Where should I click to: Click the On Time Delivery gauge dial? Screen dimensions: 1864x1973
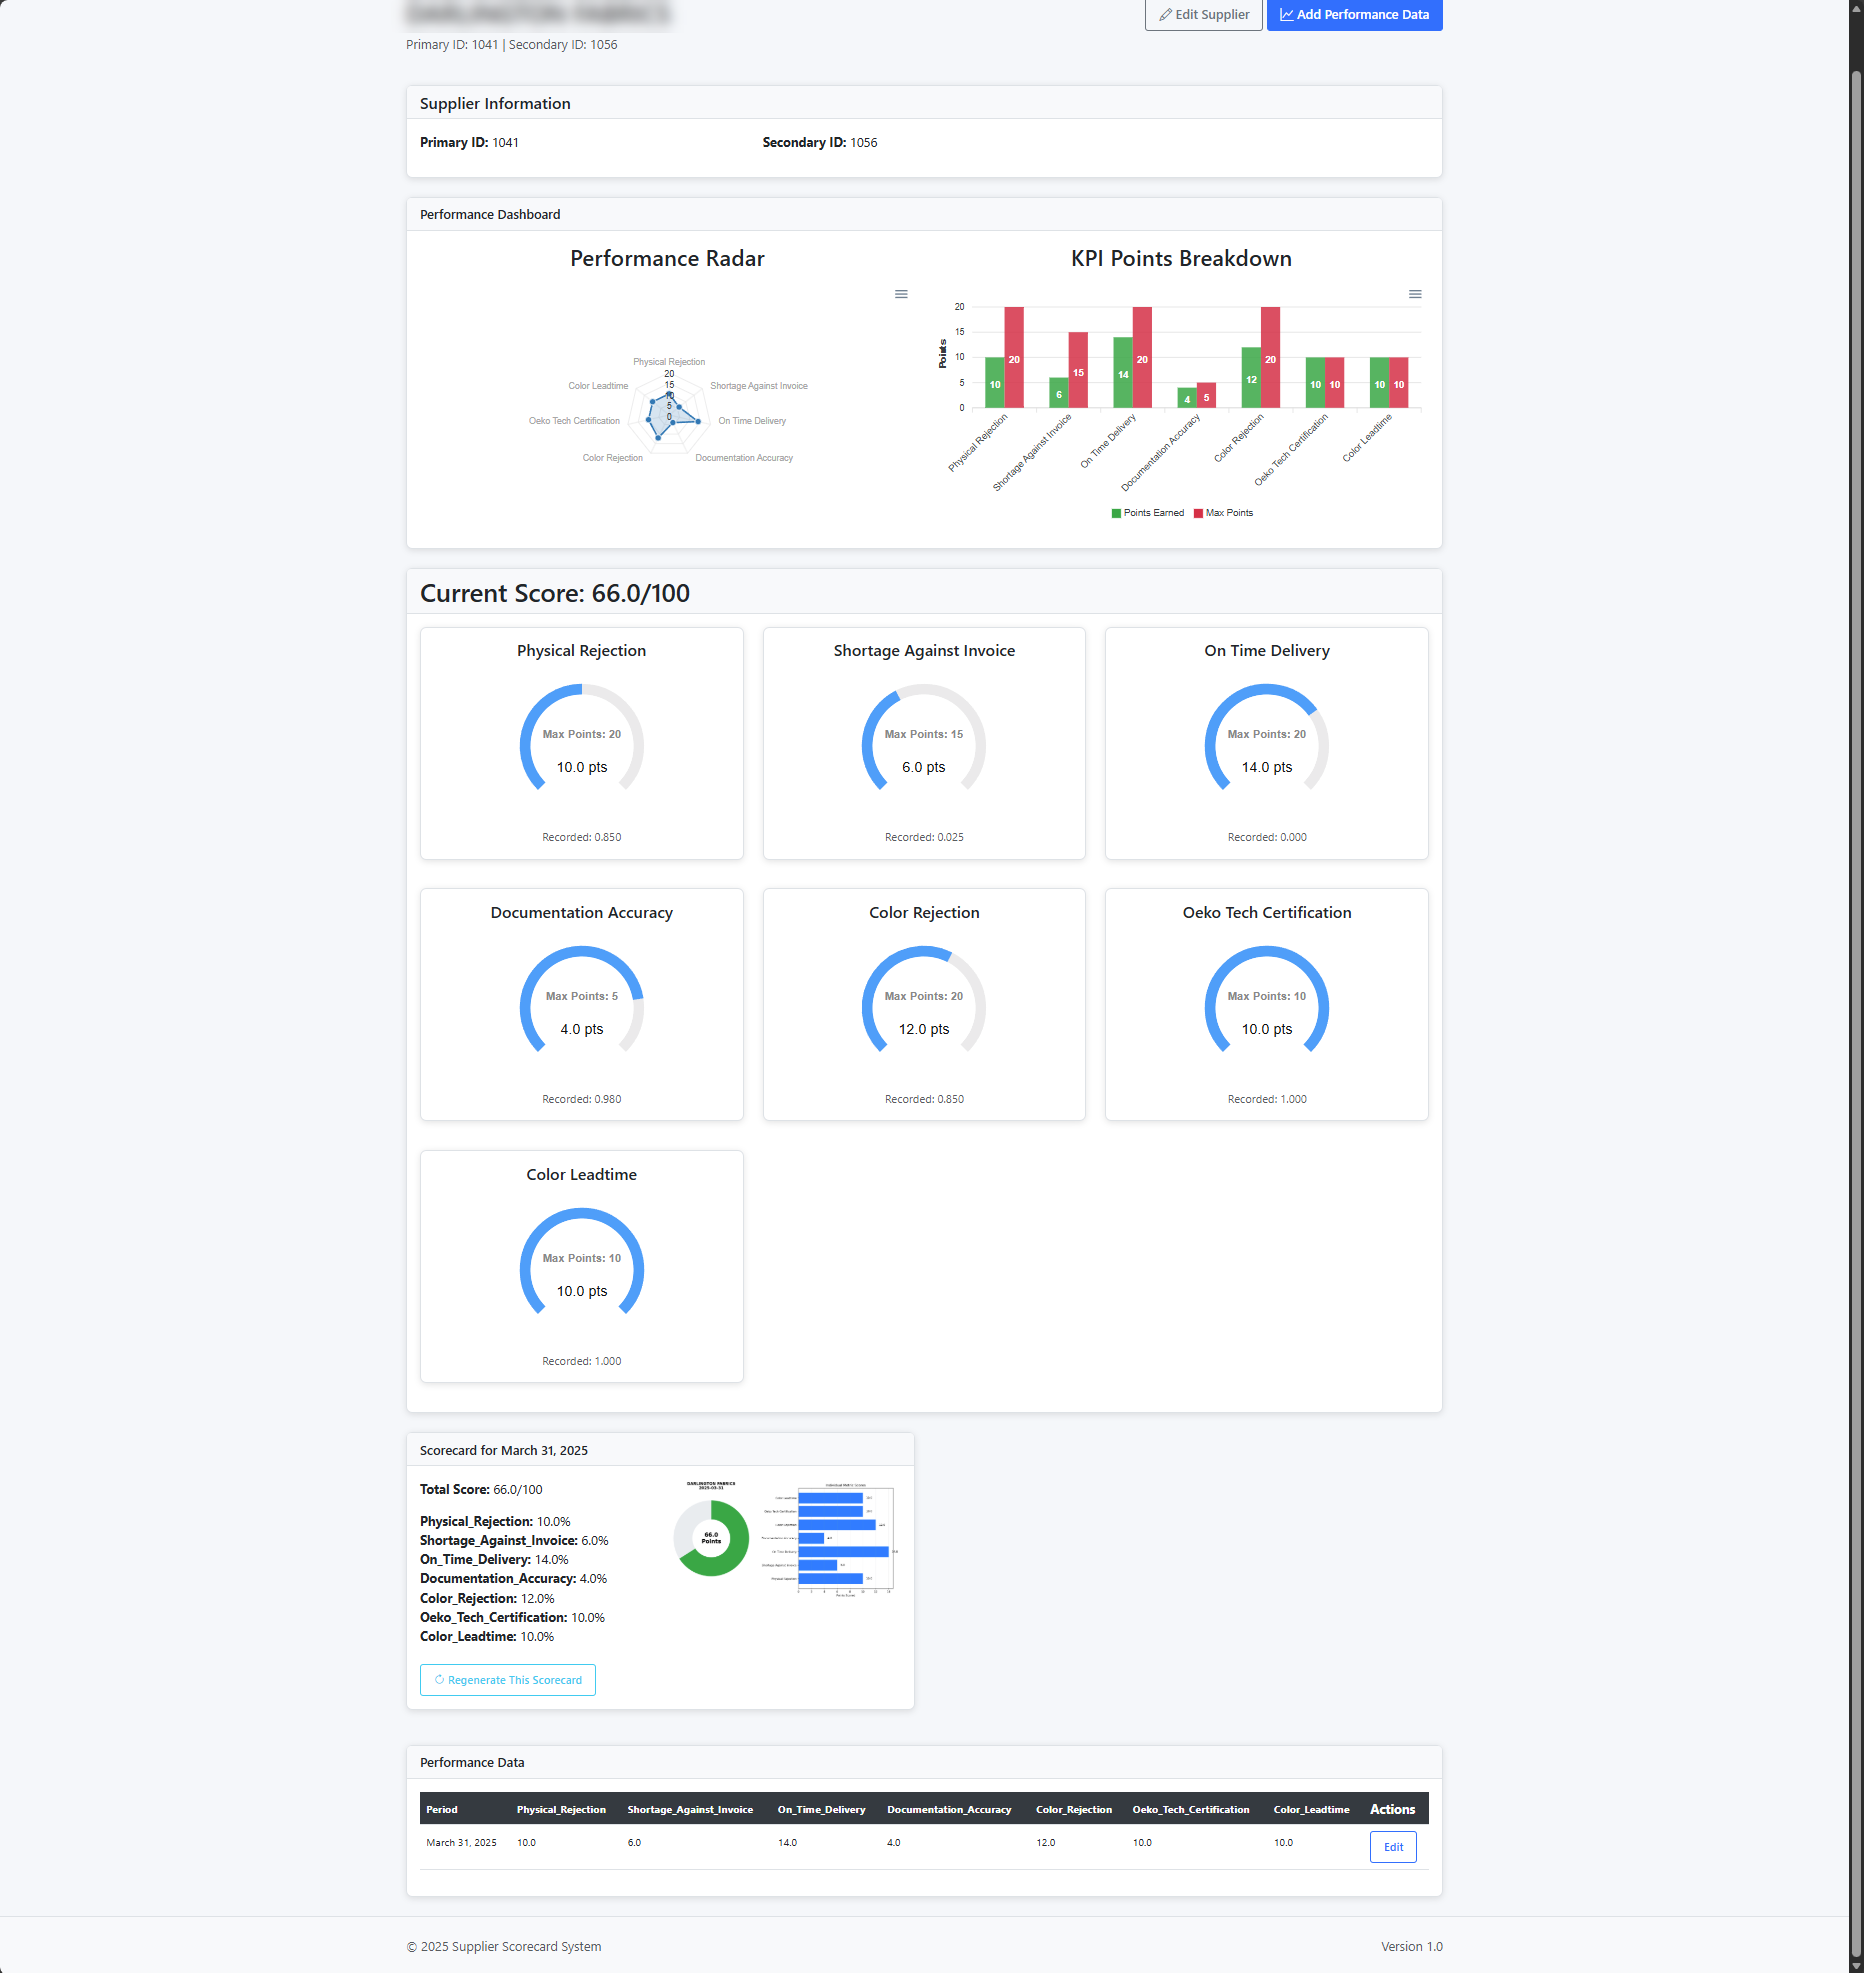click(x=1266, y=742)
